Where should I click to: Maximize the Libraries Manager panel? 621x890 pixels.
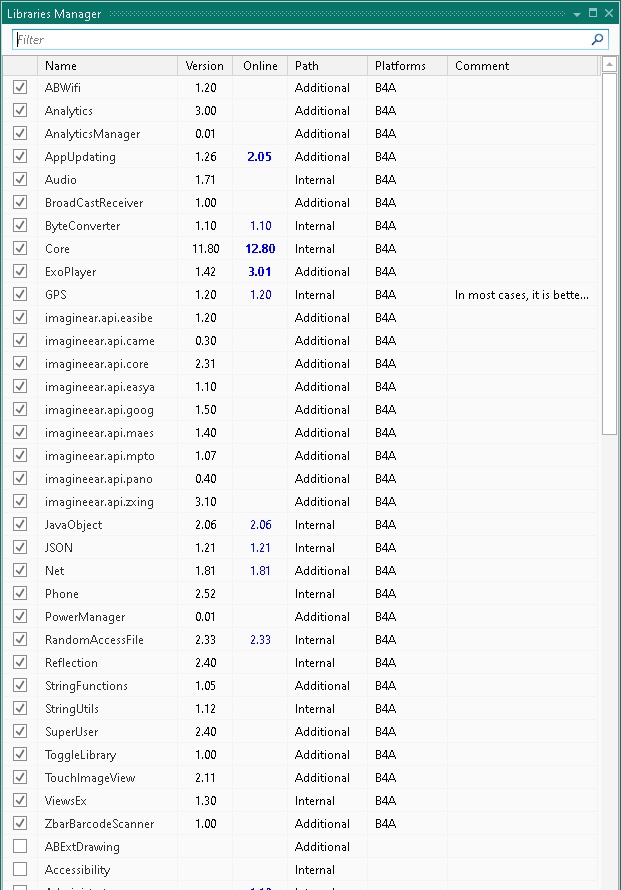(593, 13)
